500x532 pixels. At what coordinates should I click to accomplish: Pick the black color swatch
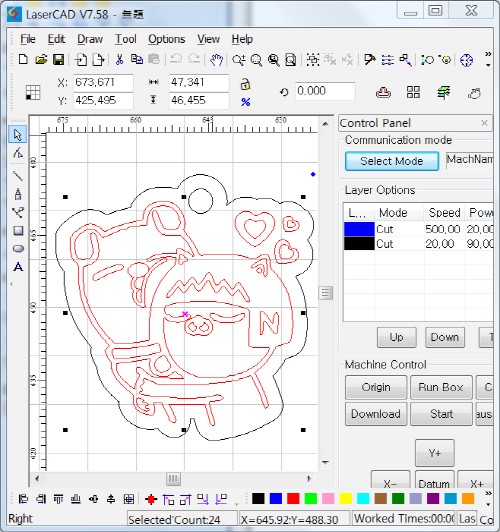[258, 499]
